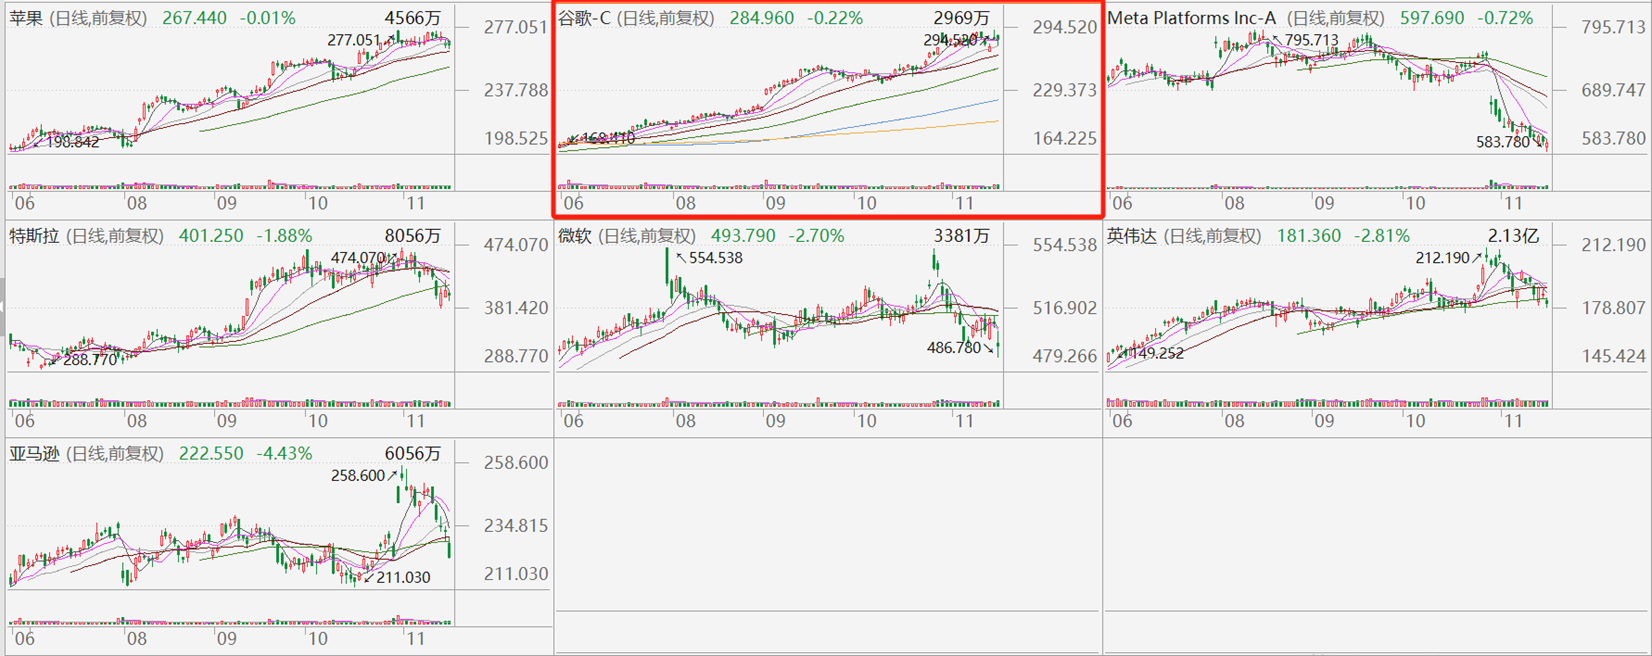
Task: Click the 英伟达 volume figure 2.13亿
Action: [1513, 236]
